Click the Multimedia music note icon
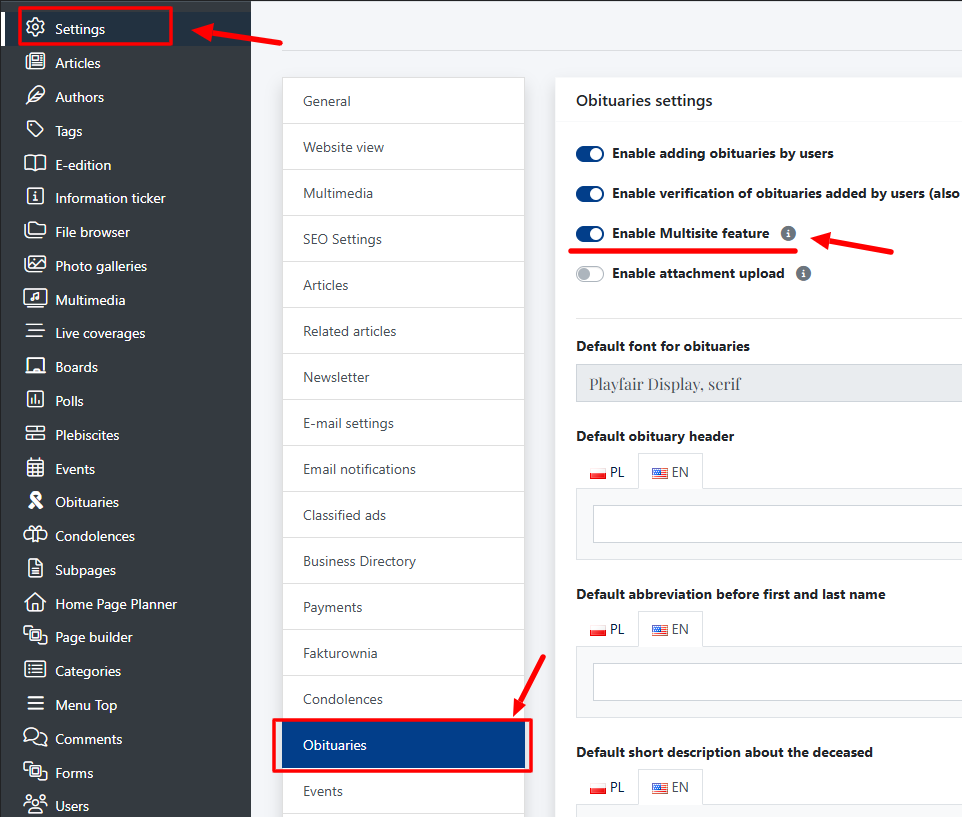962x817 pixels. coord(35,297)
